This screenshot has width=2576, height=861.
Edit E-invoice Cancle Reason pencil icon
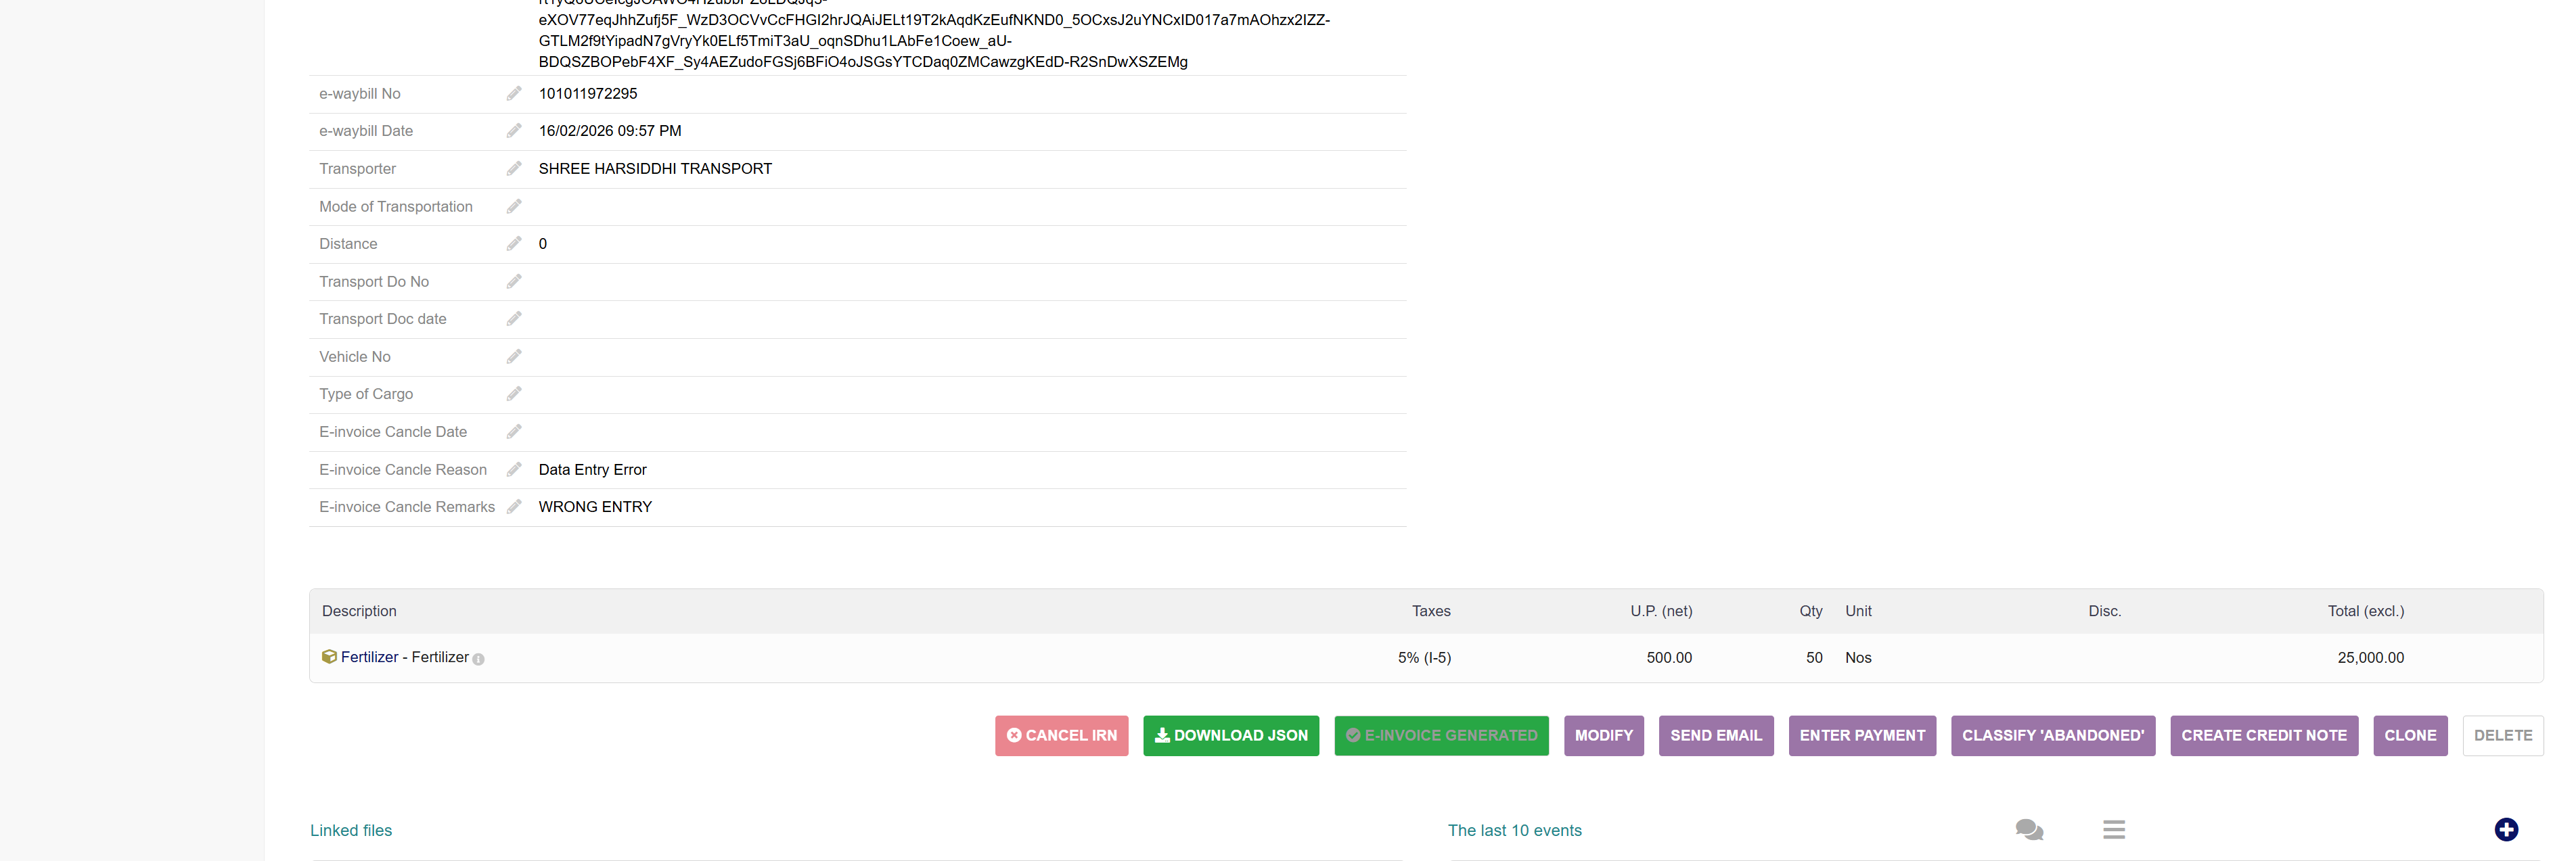514,470
